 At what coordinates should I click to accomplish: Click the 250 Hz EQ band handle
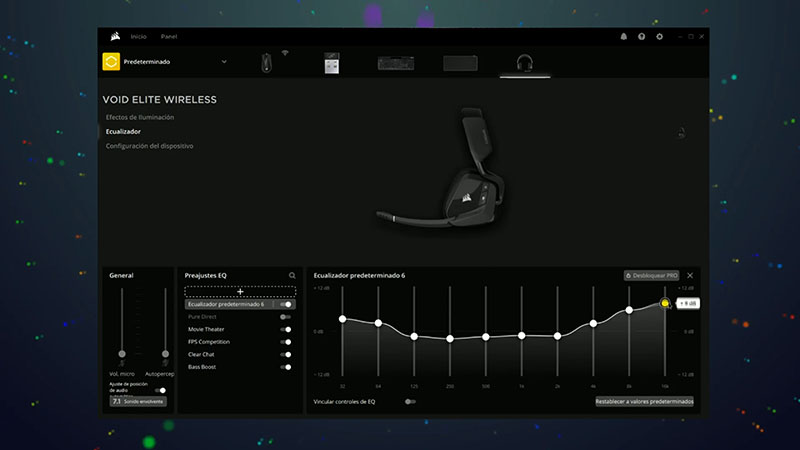(x=450, y=339)
